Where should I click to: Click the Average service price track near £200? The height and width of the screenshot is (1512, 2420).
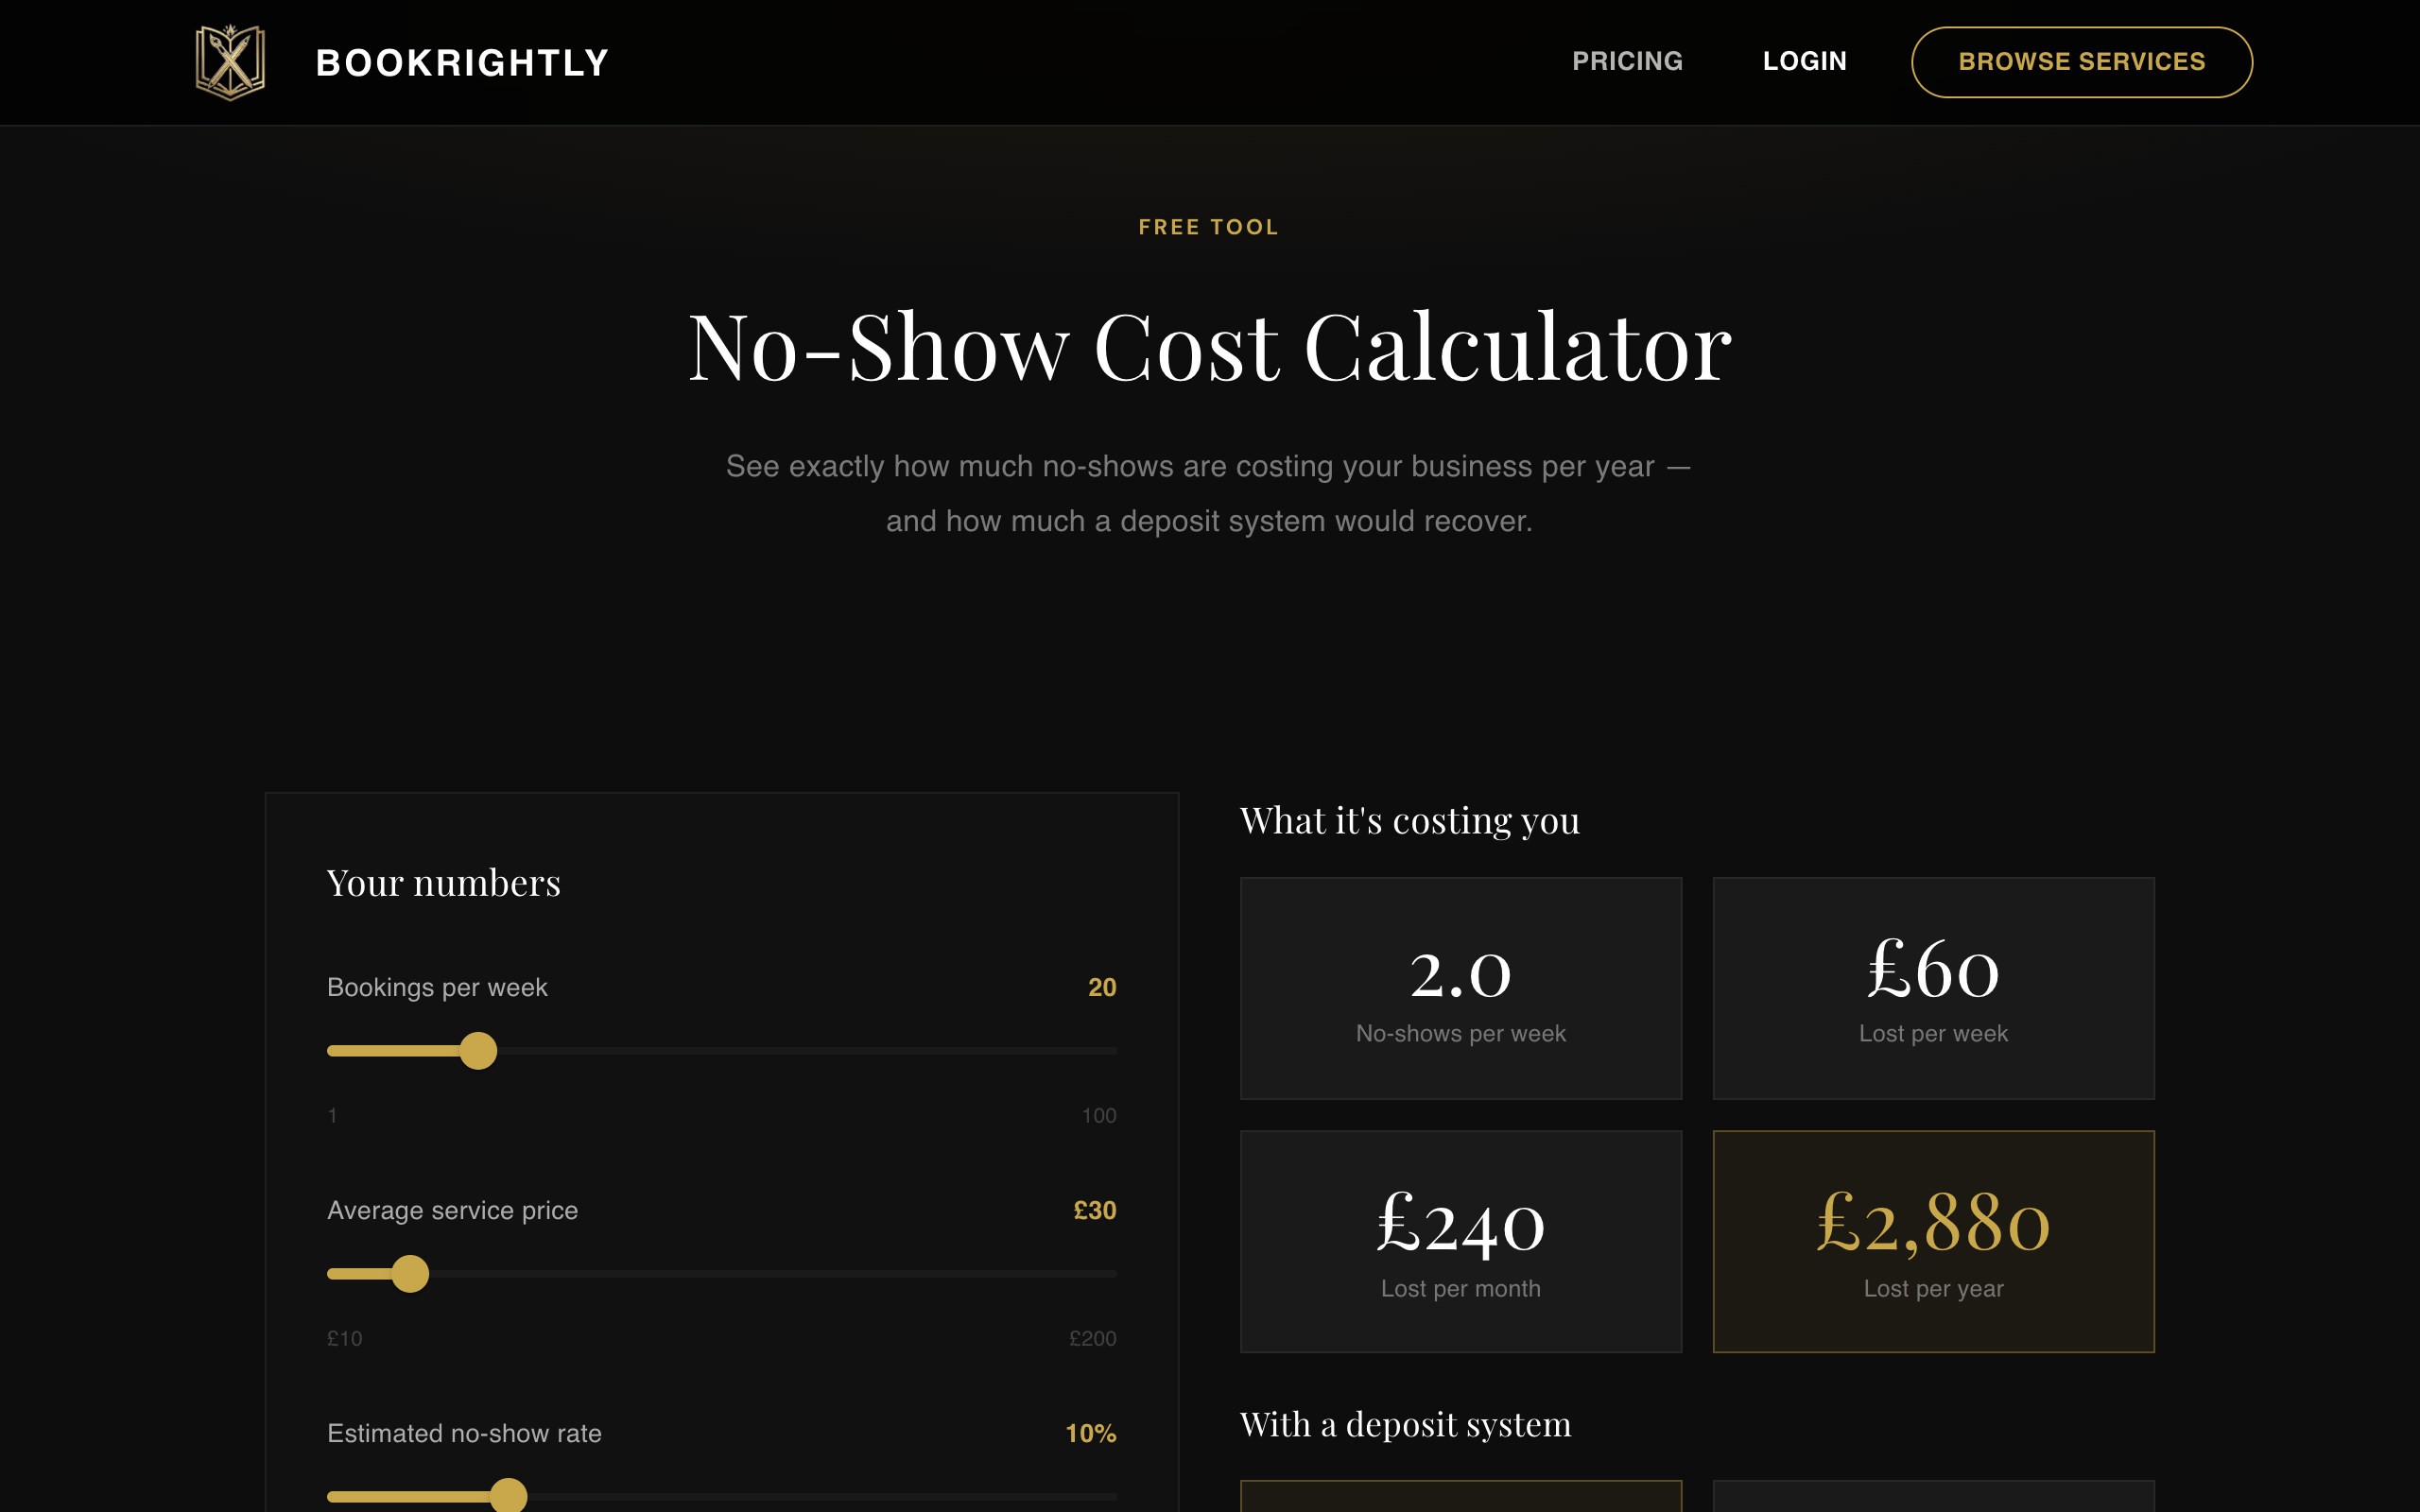pos(1100,1274)
